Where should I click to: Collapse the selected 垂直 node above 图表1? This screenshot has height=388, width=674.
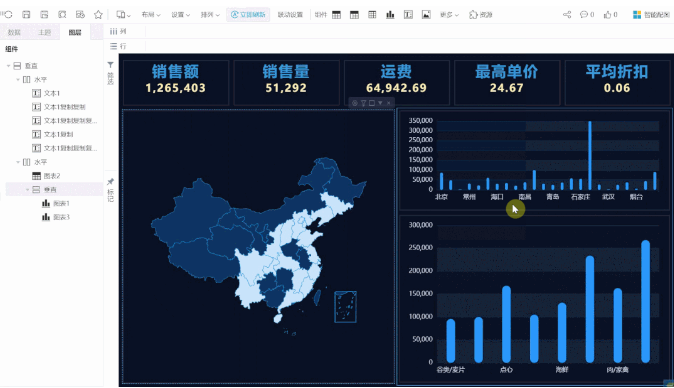tap(28, 189)
